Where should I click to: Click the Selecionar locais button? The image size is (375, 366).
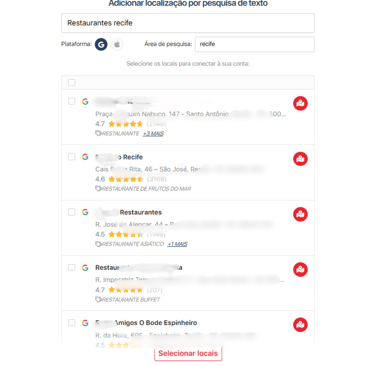(x=188, y=354)
